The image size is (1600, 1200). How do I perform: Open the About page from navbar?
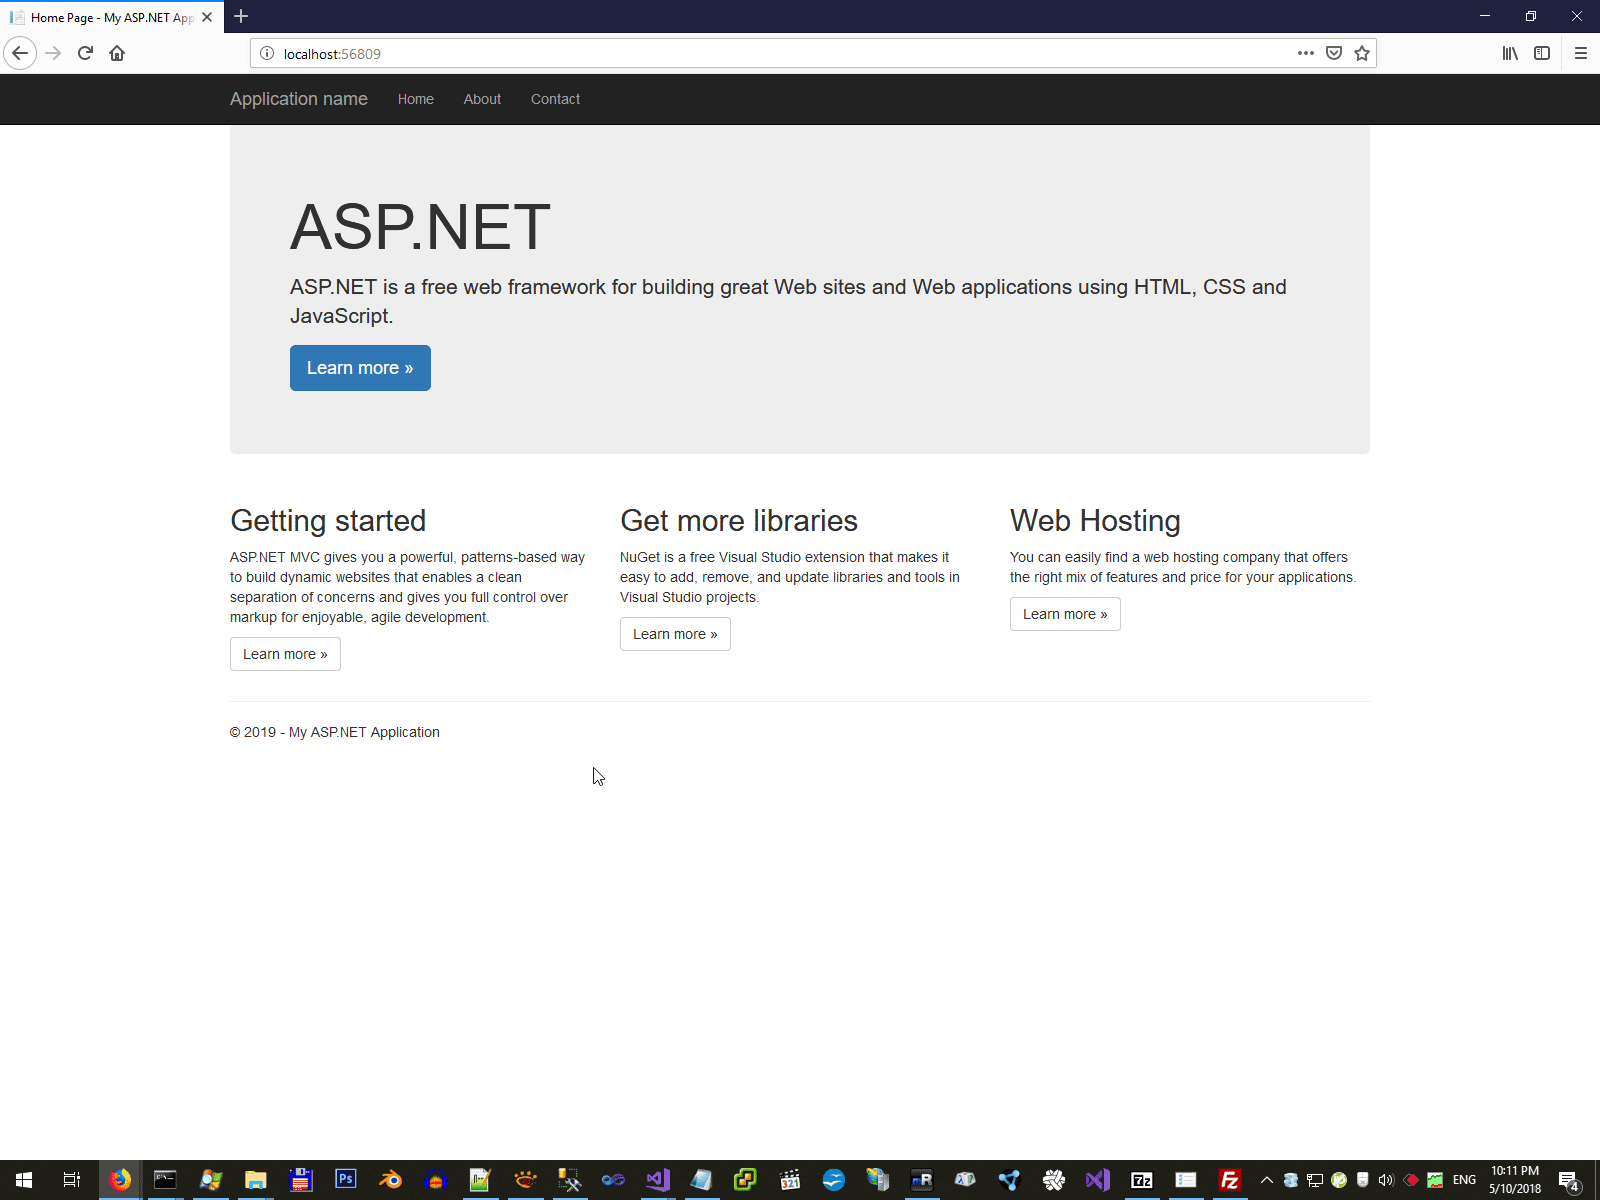[x=482, y=99]
